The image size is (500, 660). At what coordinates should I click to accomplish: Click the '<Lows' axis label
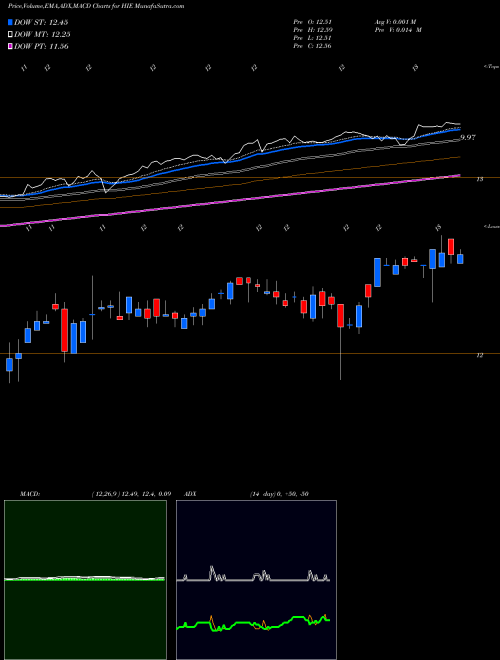[x=492, y=226]
